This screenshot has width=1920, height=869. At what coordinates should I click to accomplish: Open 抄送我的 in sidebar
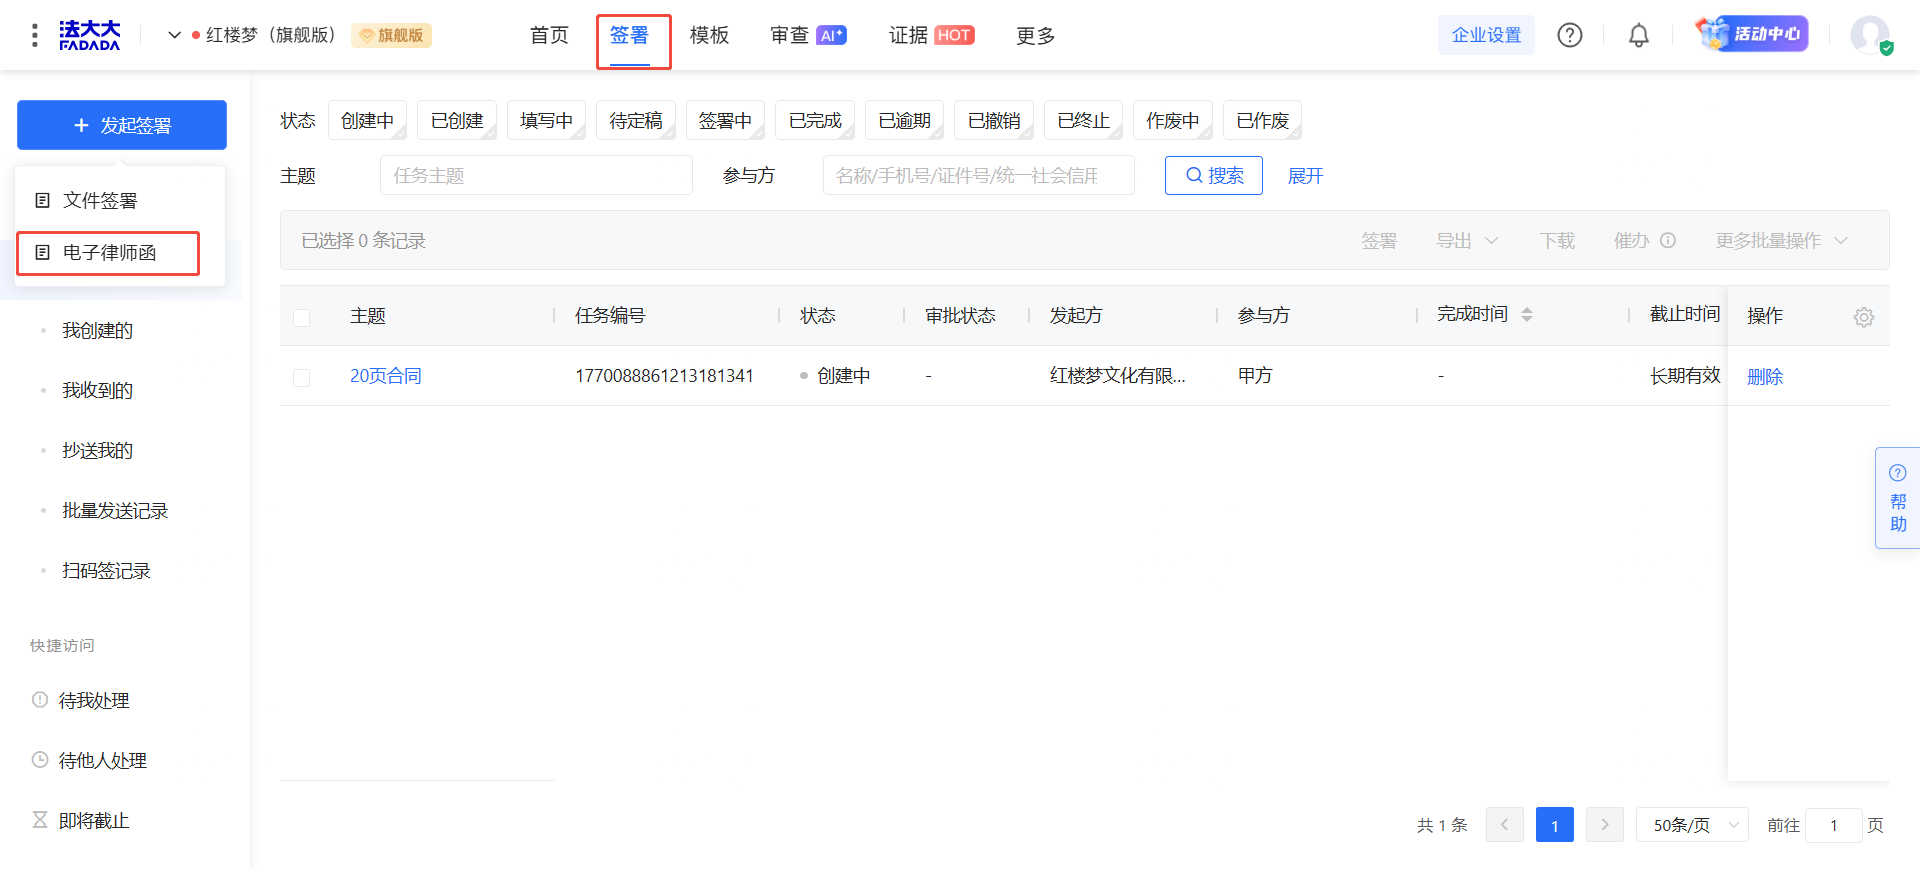(x=97, y=451)
